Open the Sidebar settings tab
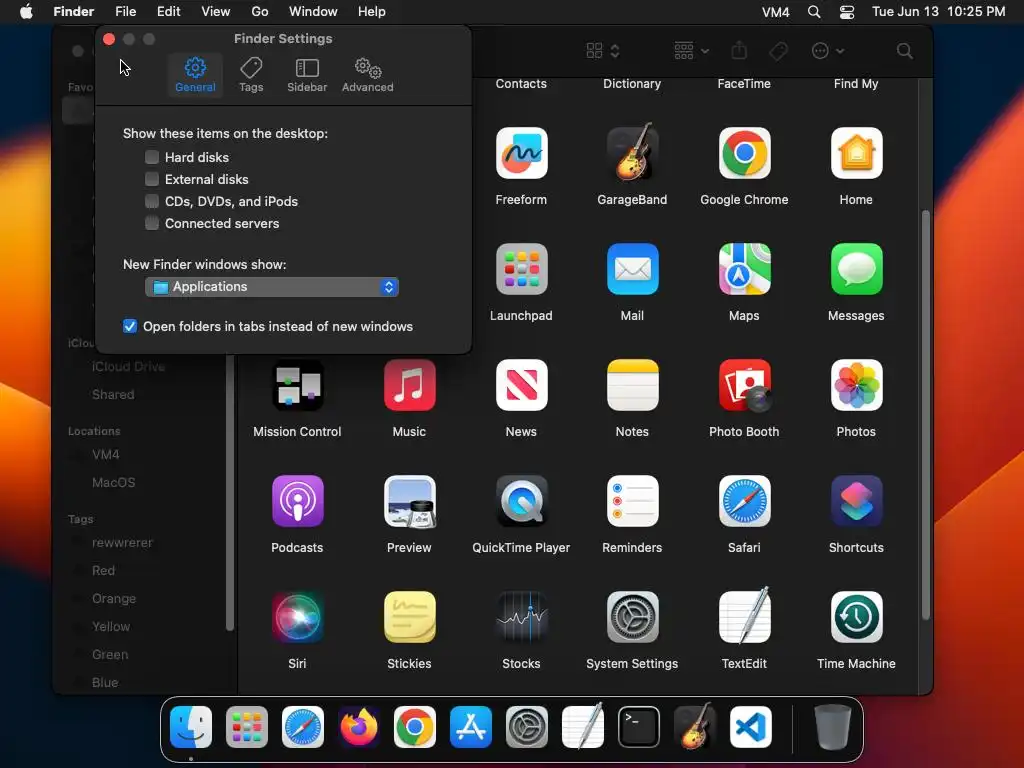Image resolution: width=1024 pixels, height=768 pixels. [307, 74]
